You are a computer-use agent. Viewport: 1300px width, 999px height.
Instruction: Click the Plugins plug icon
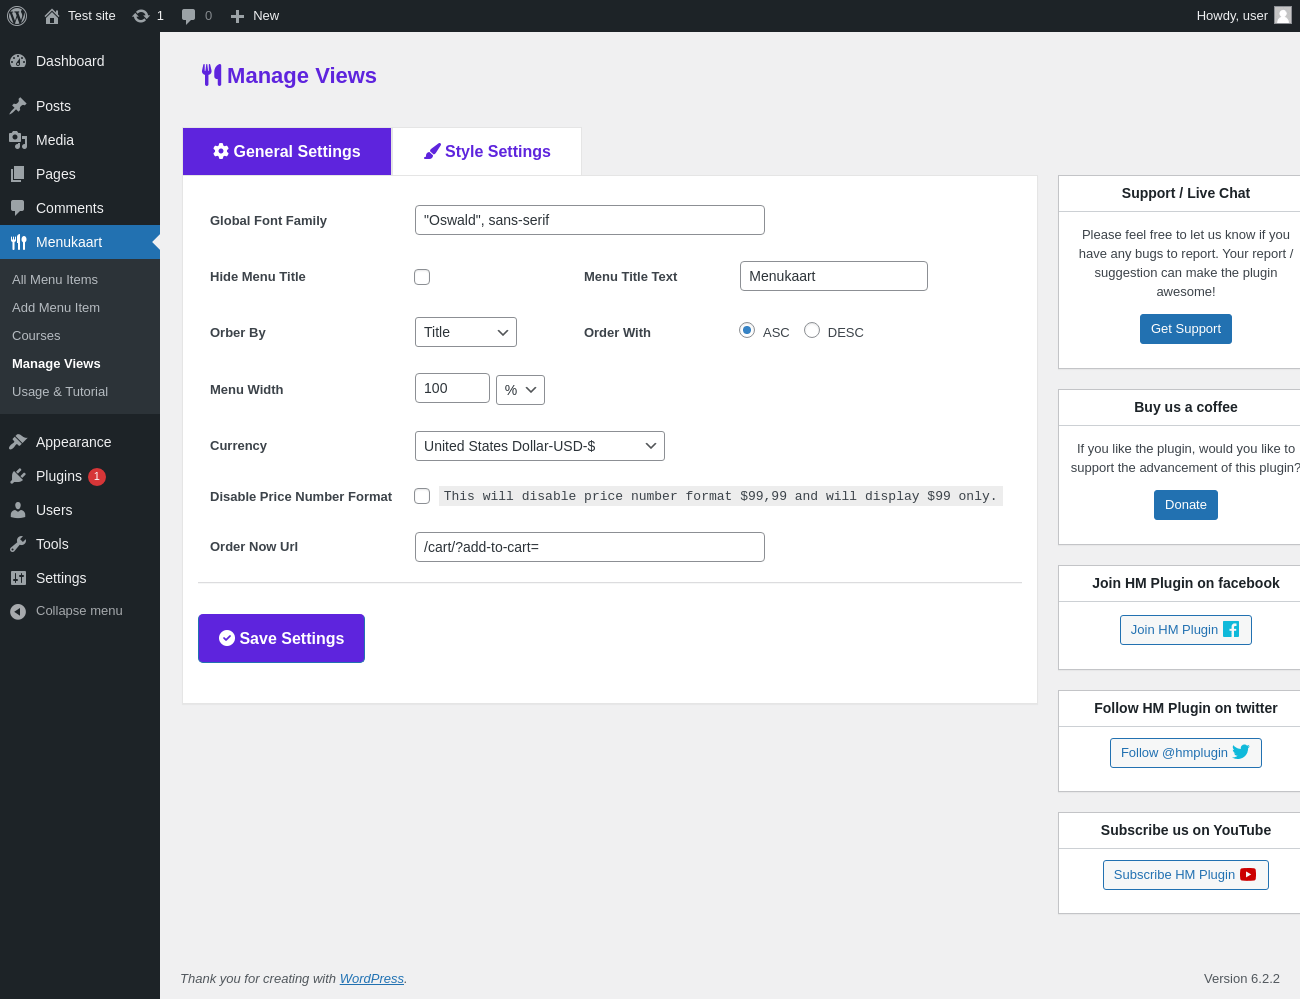click(18, 476)
